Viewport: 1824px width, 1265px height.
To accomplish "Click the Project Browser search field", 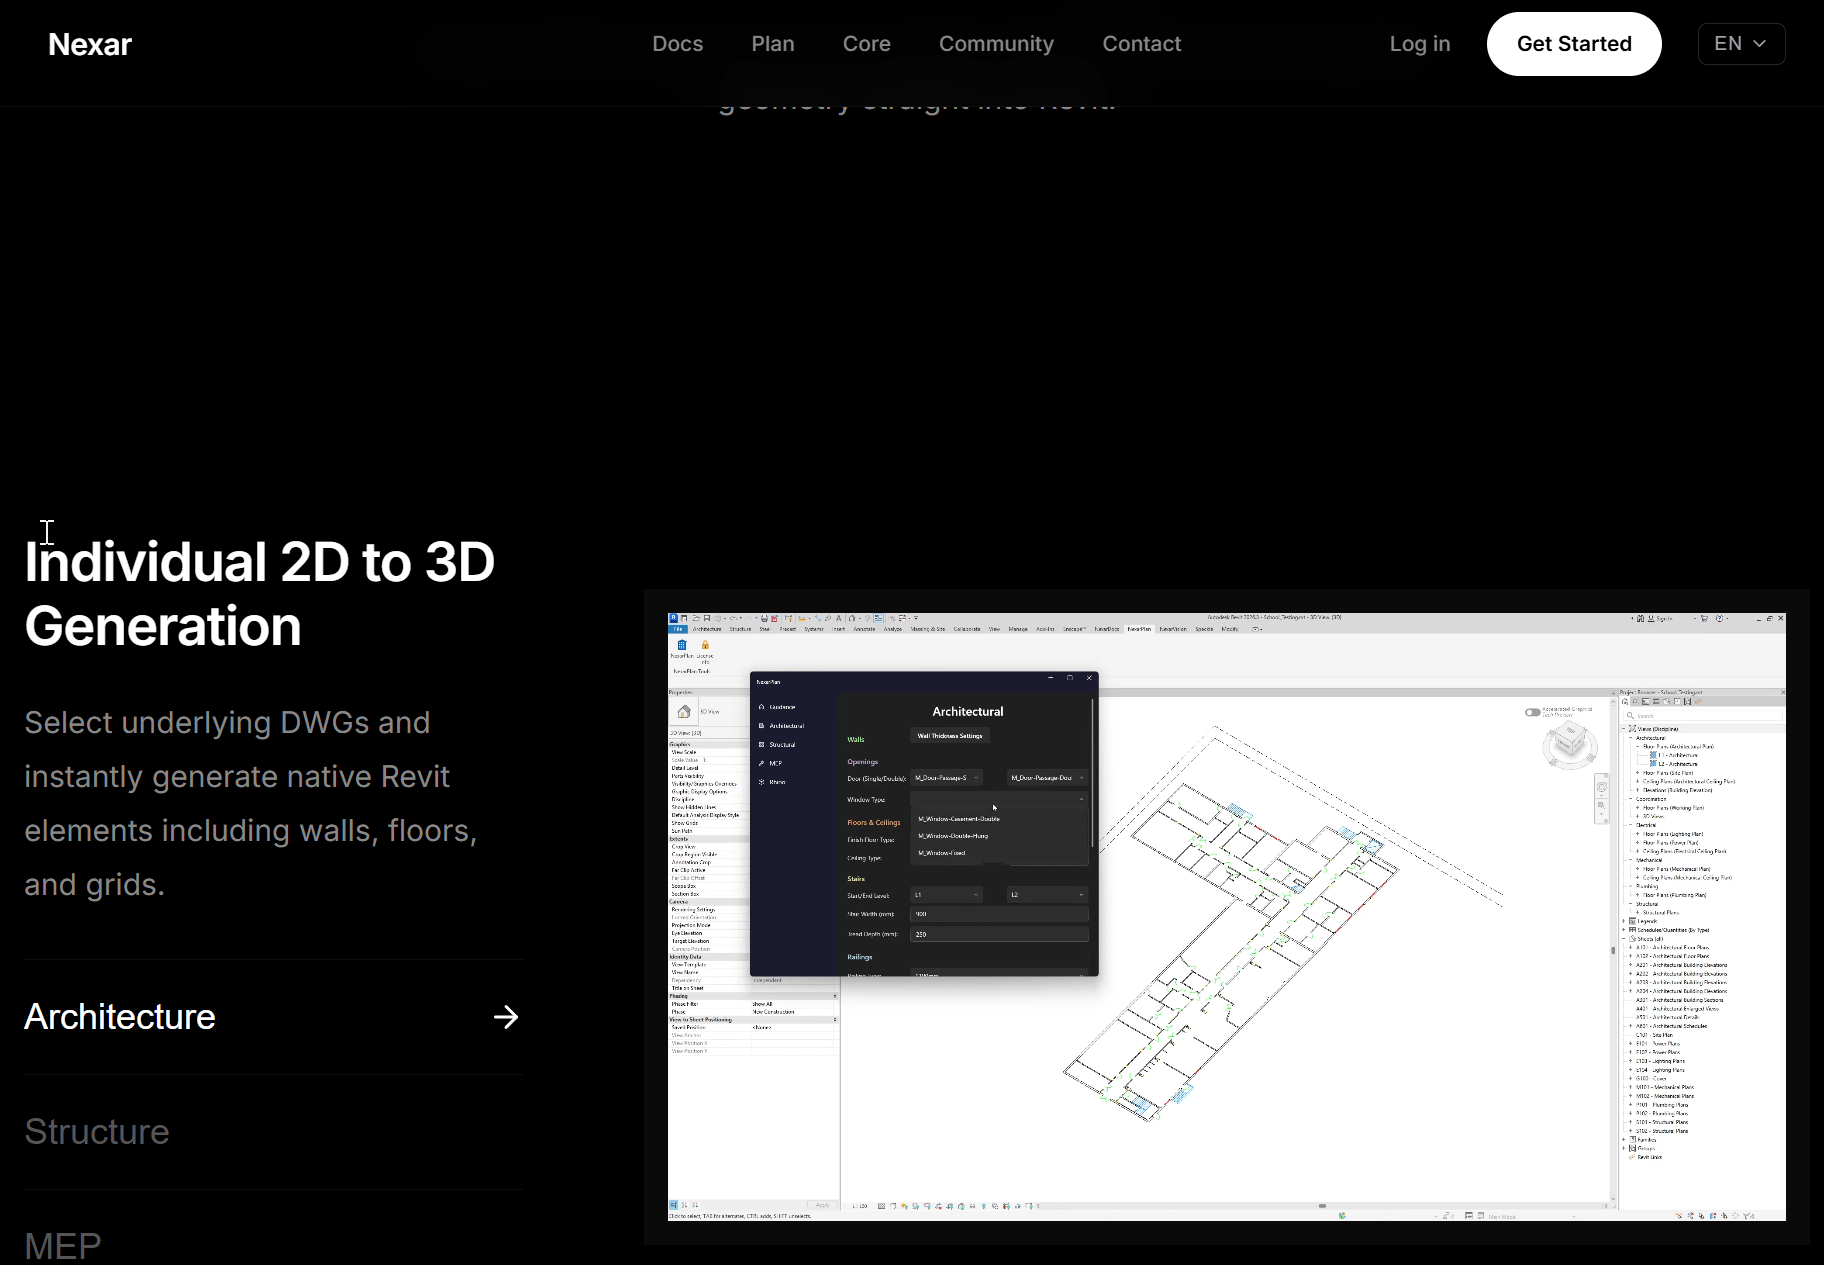I will pyautogui.click(x=1704, y=716).
